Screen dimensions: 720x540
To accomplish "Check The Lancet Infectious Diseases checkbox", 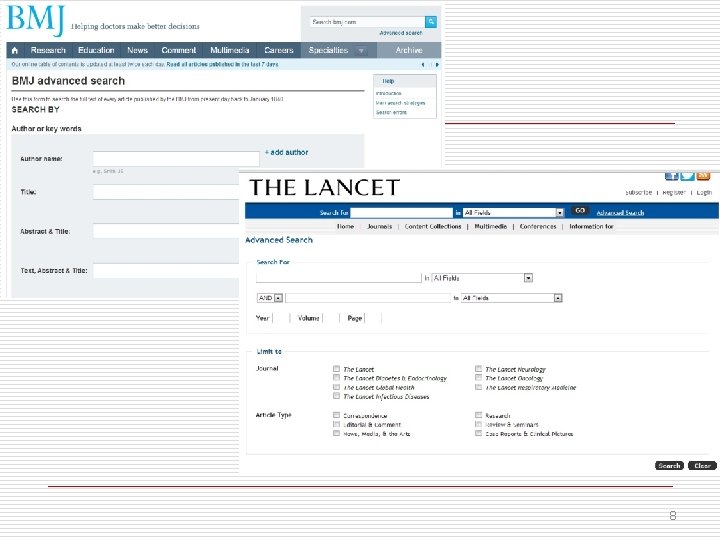I will coord(337,396).
